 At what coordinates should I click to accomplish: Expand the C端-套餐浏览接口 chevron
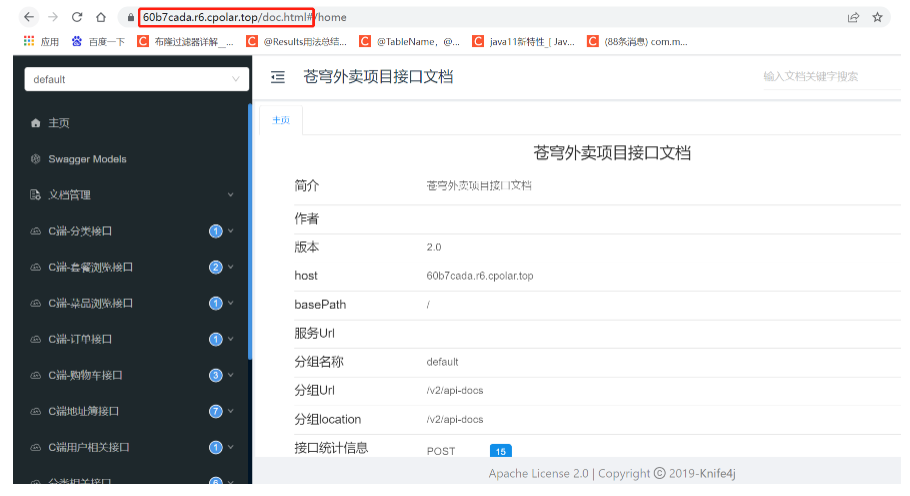click(x=230, y=267)
